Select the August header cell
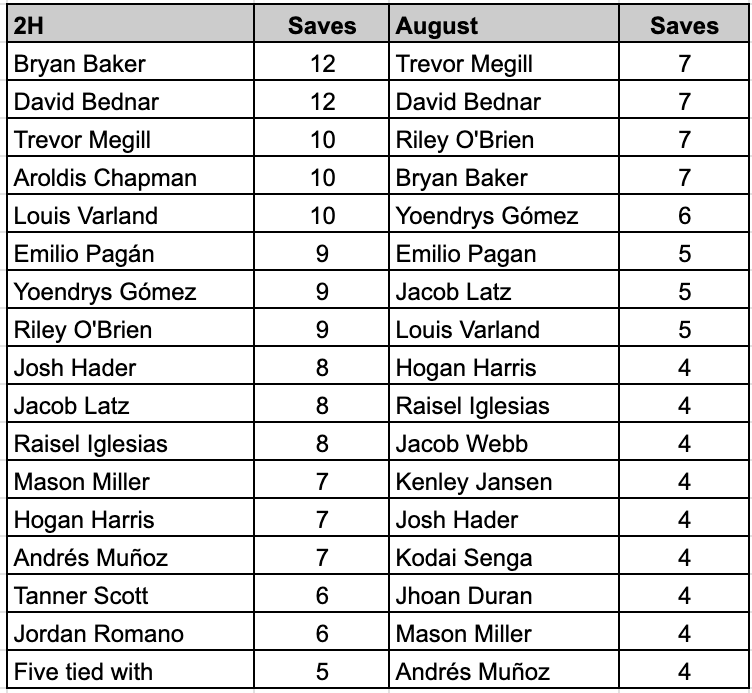Screen dimensions: 752x693 tap(504, 24)
